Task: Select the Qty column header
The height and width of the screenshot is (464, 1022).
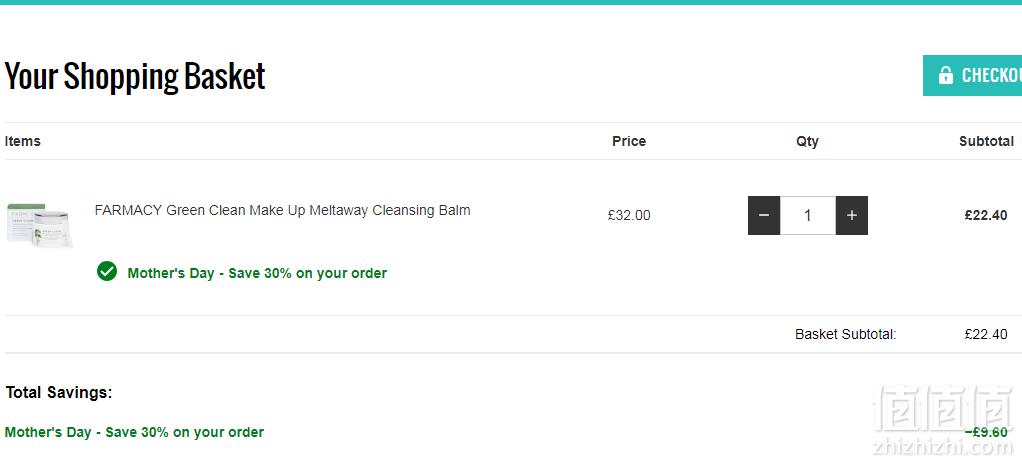Action: tap(807, 141)
